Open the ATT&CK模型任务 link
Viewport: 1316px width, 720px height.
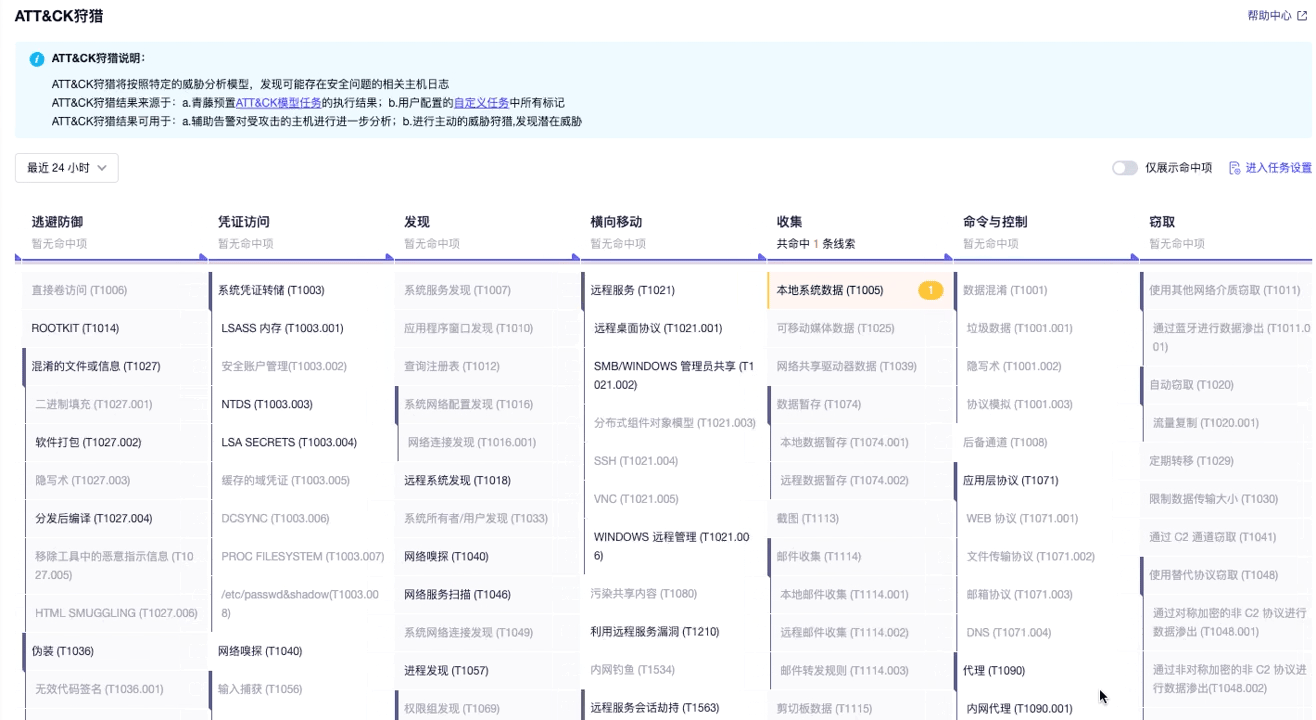[x=279, y=103]
